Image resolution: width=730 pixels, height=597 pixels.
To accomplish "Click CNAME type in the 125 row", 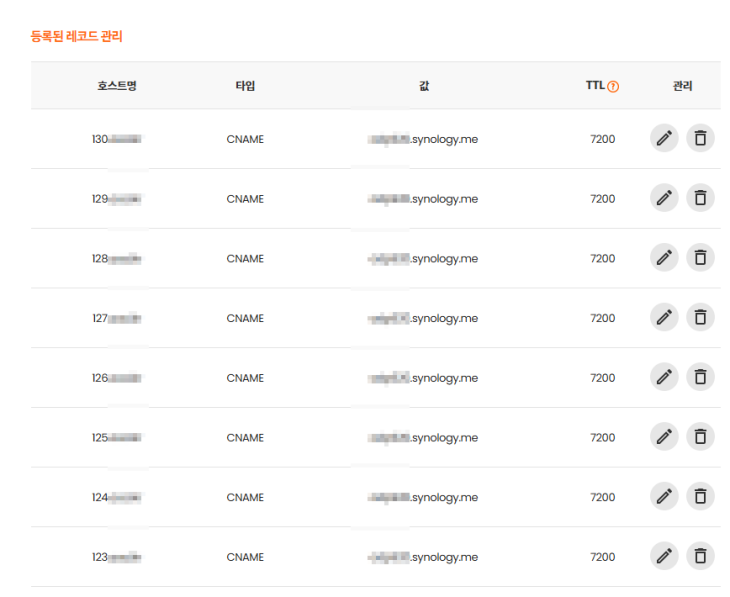I will click(245, 438).
